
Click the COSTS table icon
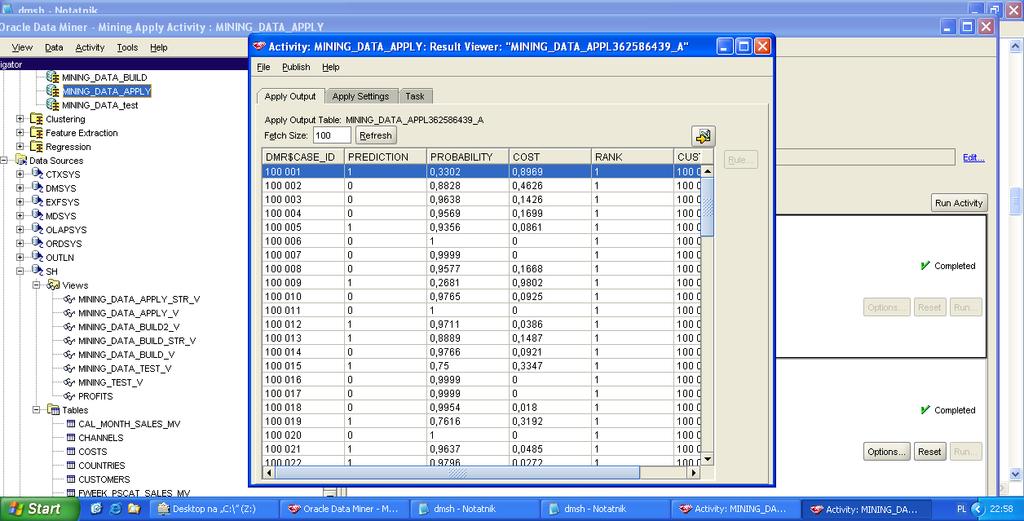71,451
